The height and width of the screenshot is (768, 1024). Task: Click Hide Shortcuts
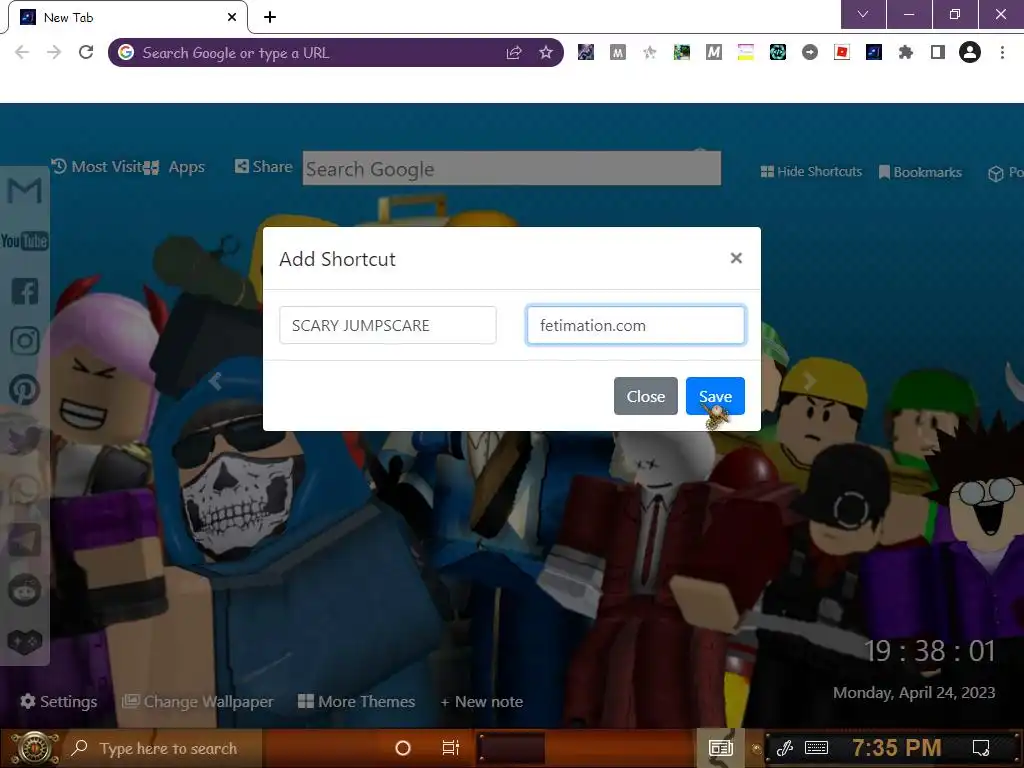[x=811, y=172]
